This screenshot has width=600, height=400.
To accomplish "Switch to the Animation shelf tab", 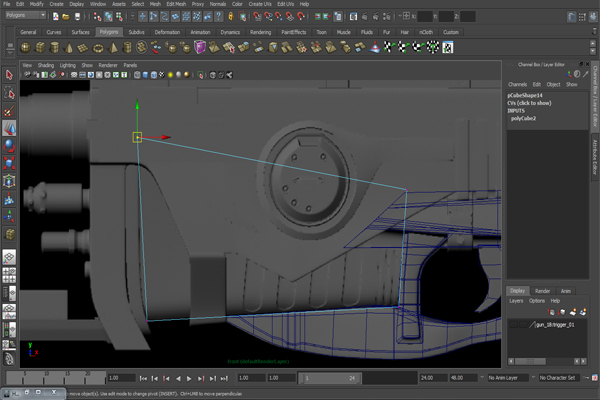I will [x=201, y=32].
